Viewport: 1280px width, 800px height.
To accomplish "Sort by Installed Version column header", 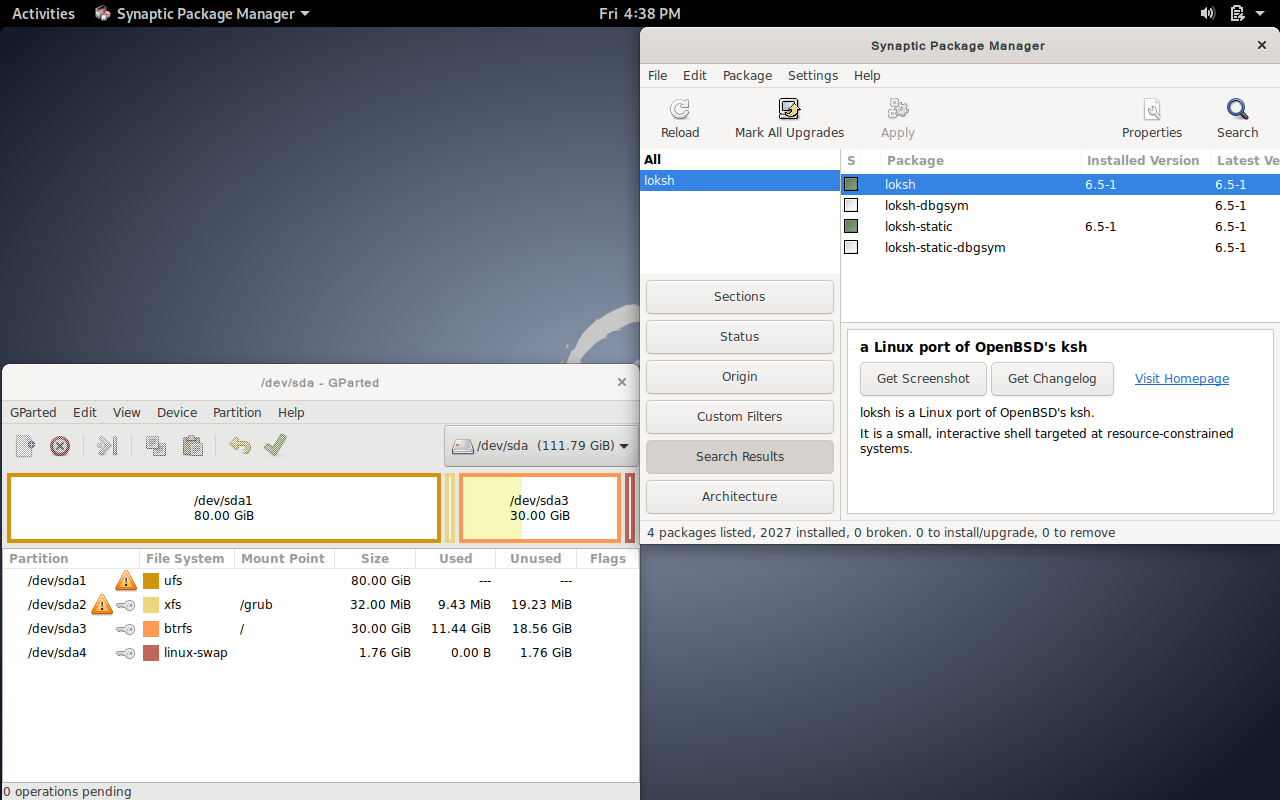I will tap(1143, 160).
